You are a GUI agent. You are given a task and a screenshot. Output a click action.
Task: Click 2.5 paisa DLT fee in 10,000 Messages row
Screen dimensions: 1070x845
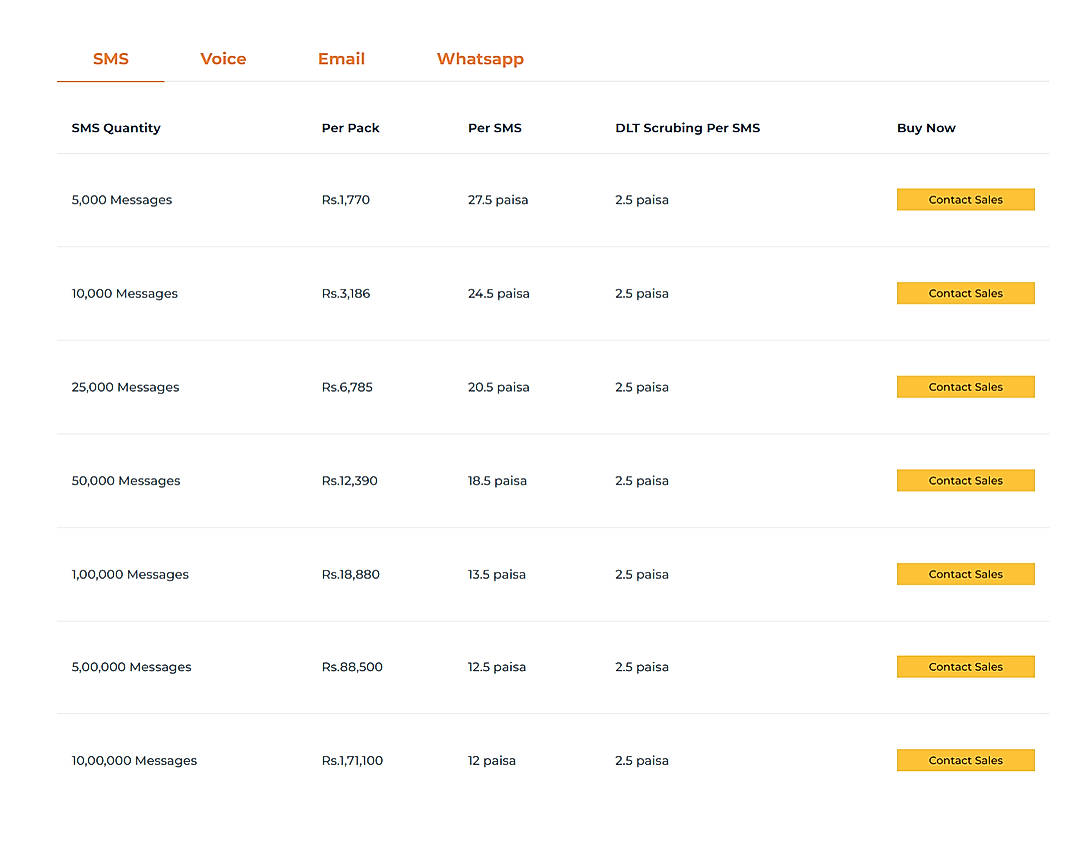(x=641, y=293)
